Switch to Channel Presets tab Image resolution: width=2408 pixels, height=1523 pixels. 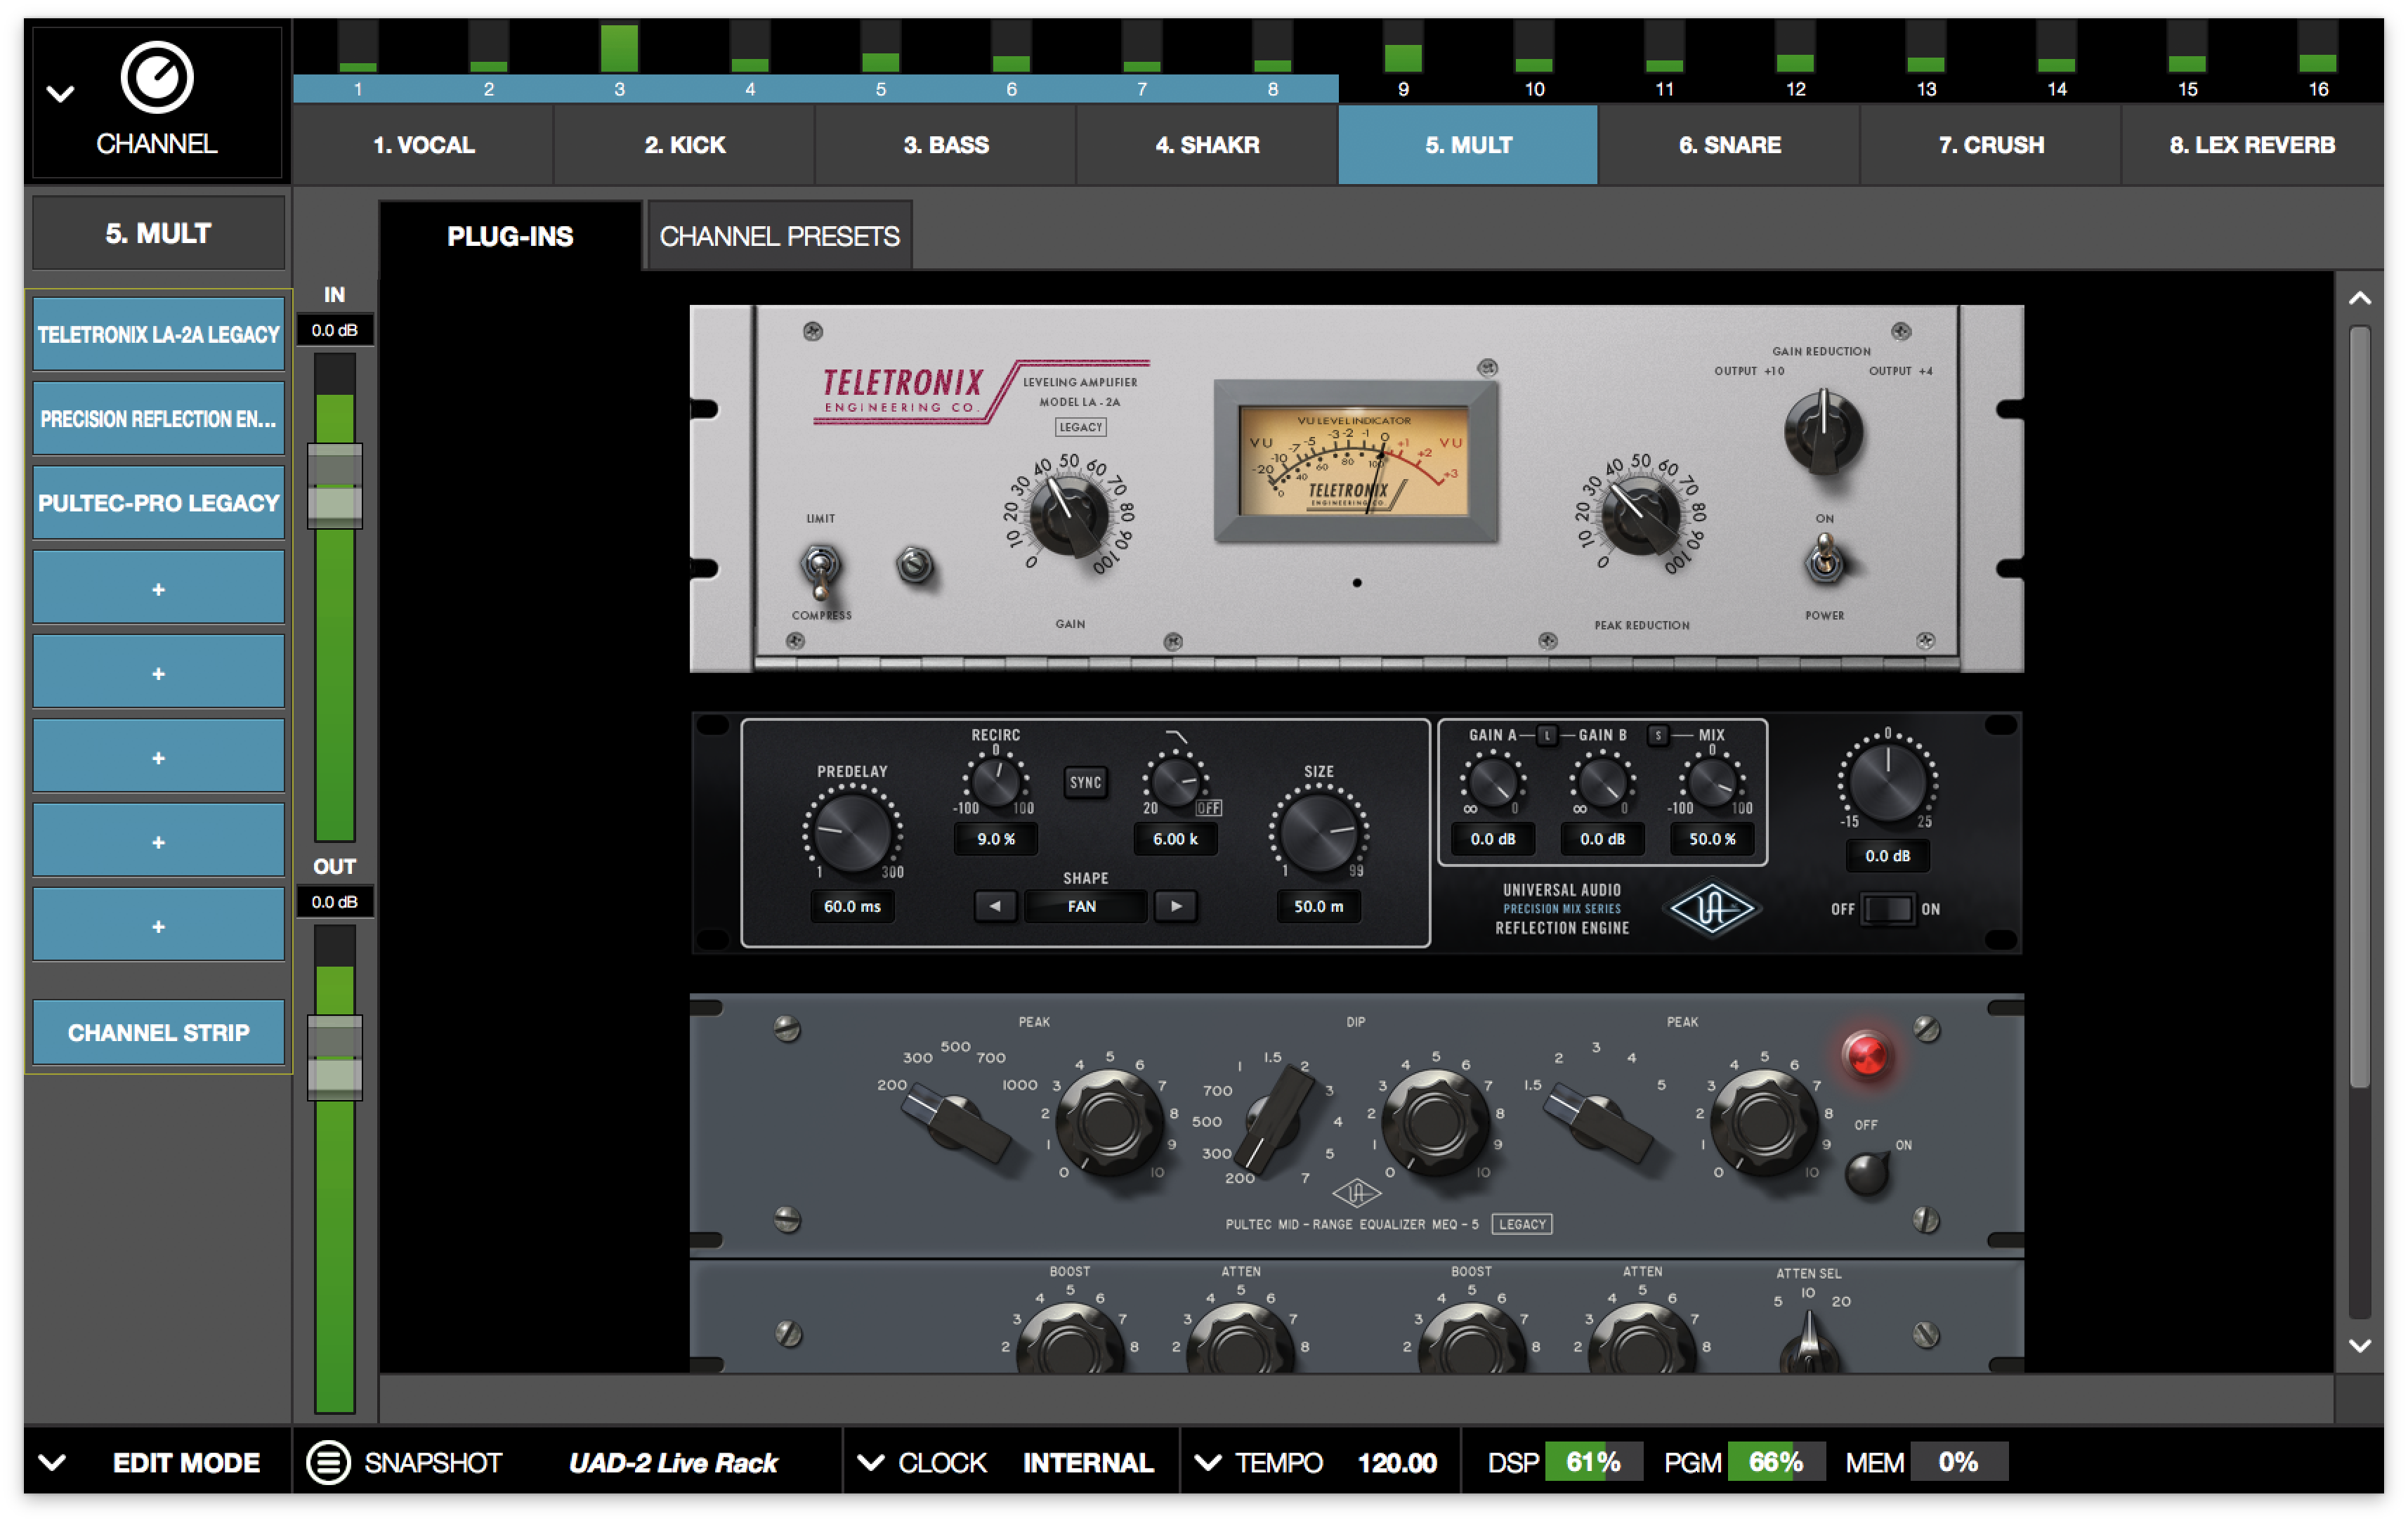[779, 236]
